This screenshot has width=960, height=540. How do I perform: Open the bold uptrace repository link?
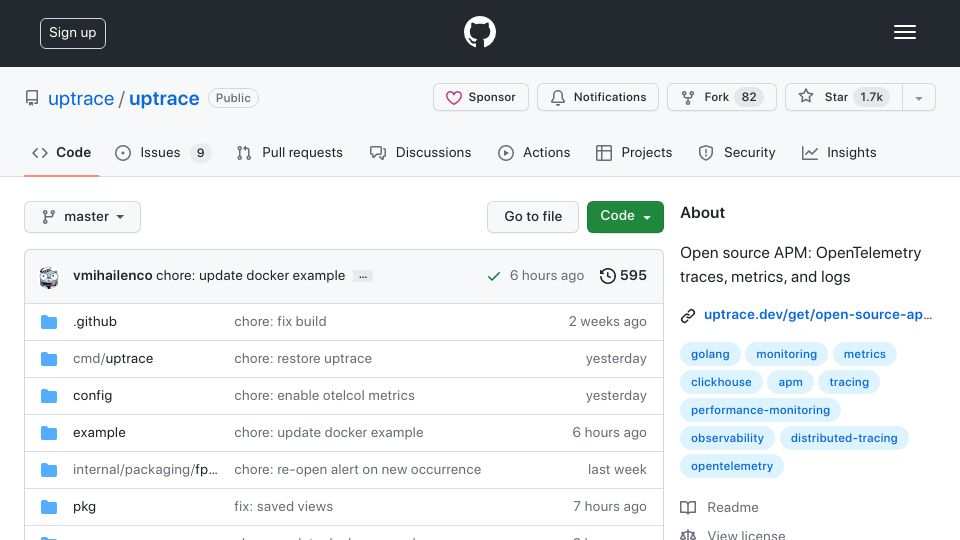click(x=164, y=99)
